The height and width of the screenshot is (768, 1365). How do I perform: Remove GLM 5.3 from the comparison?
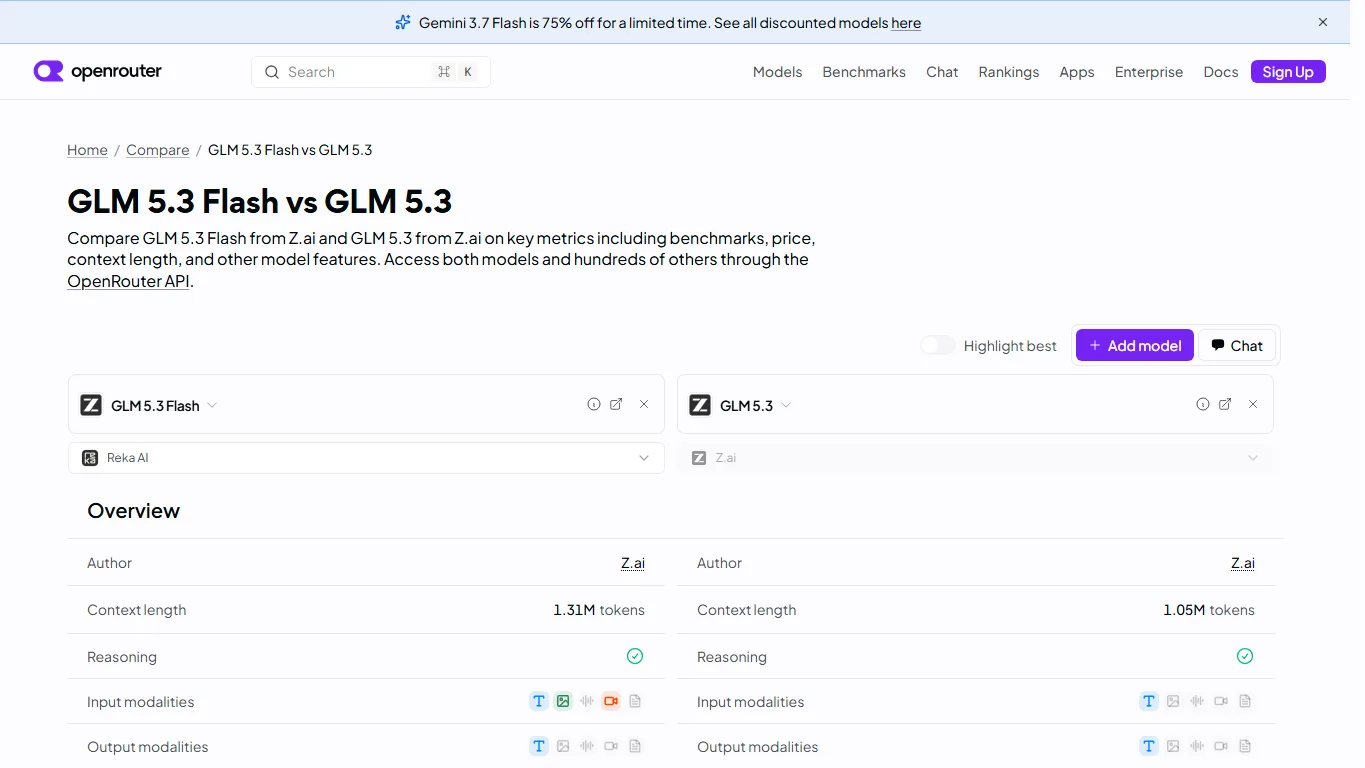(1253, 404)
